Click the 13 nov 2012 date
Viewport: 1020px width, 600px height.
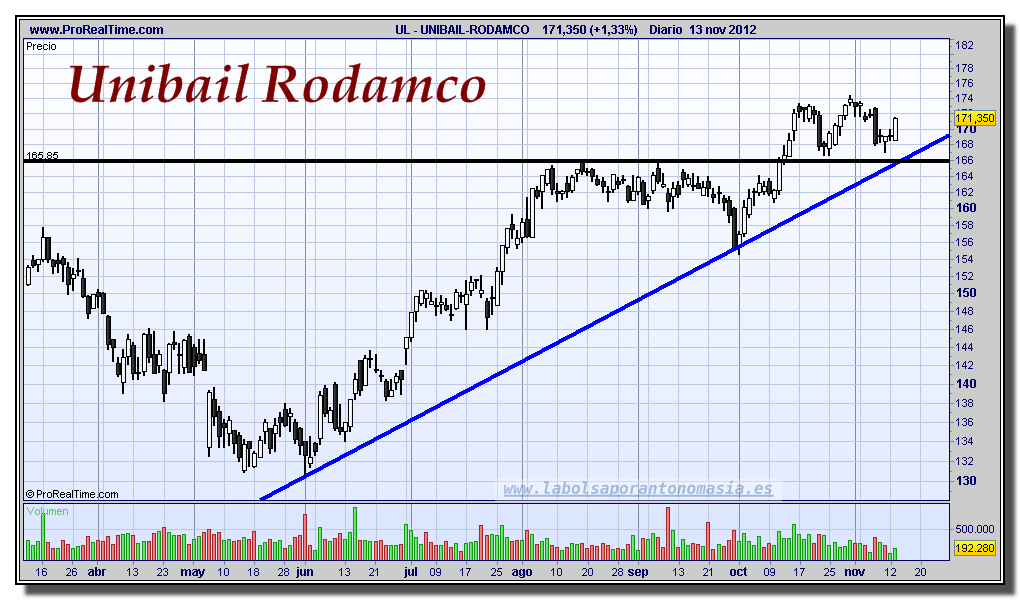pos(722,30)
